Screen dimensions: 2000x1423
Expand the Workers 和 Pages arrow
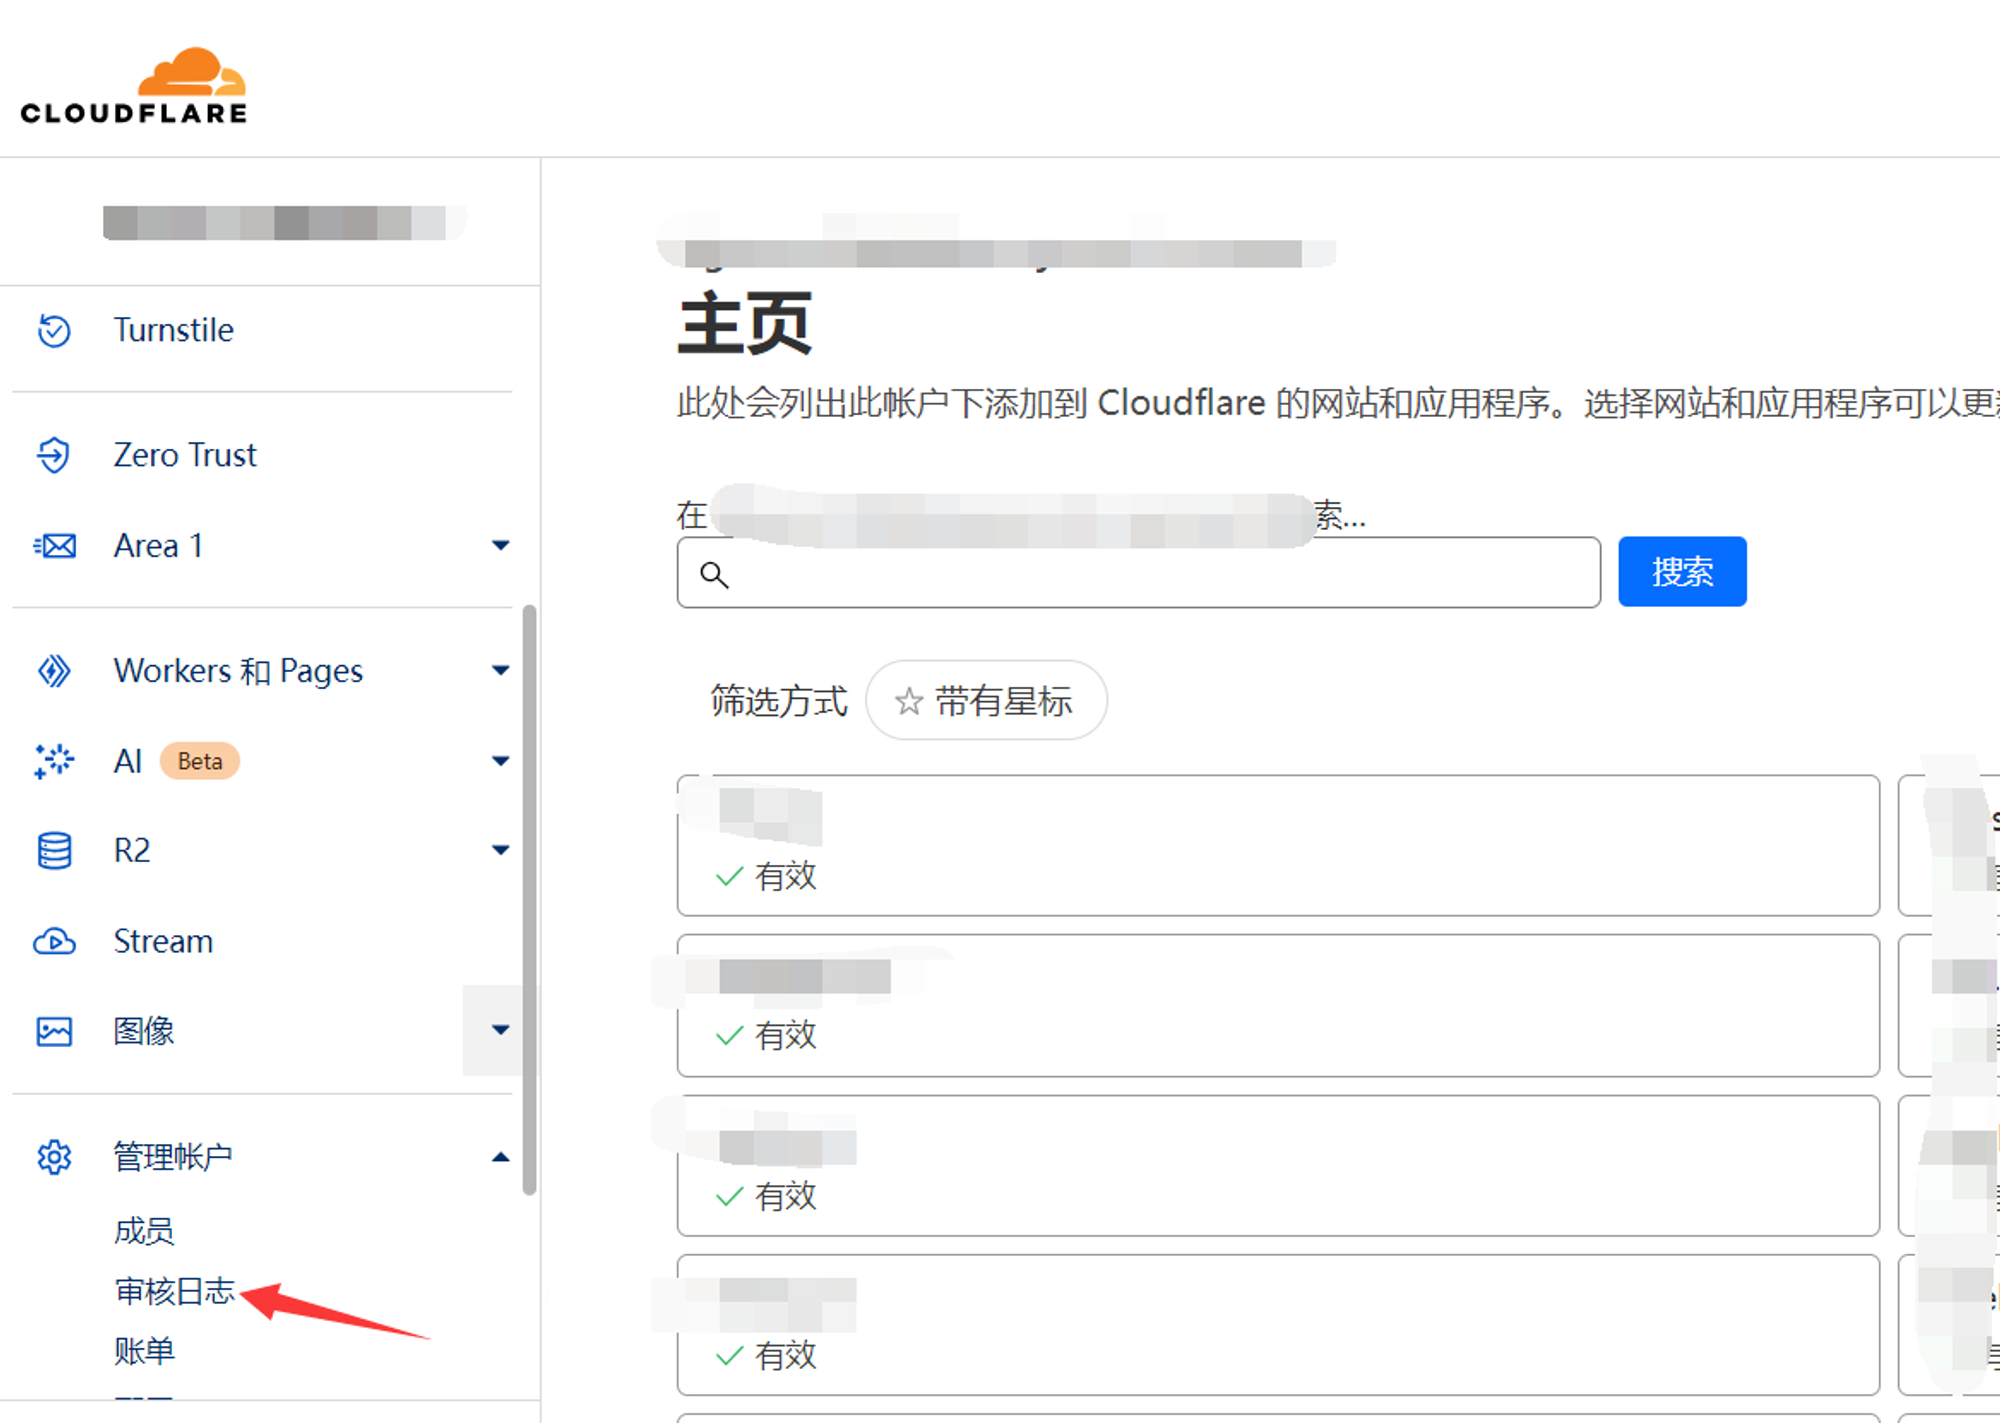(x=501, y=670)
